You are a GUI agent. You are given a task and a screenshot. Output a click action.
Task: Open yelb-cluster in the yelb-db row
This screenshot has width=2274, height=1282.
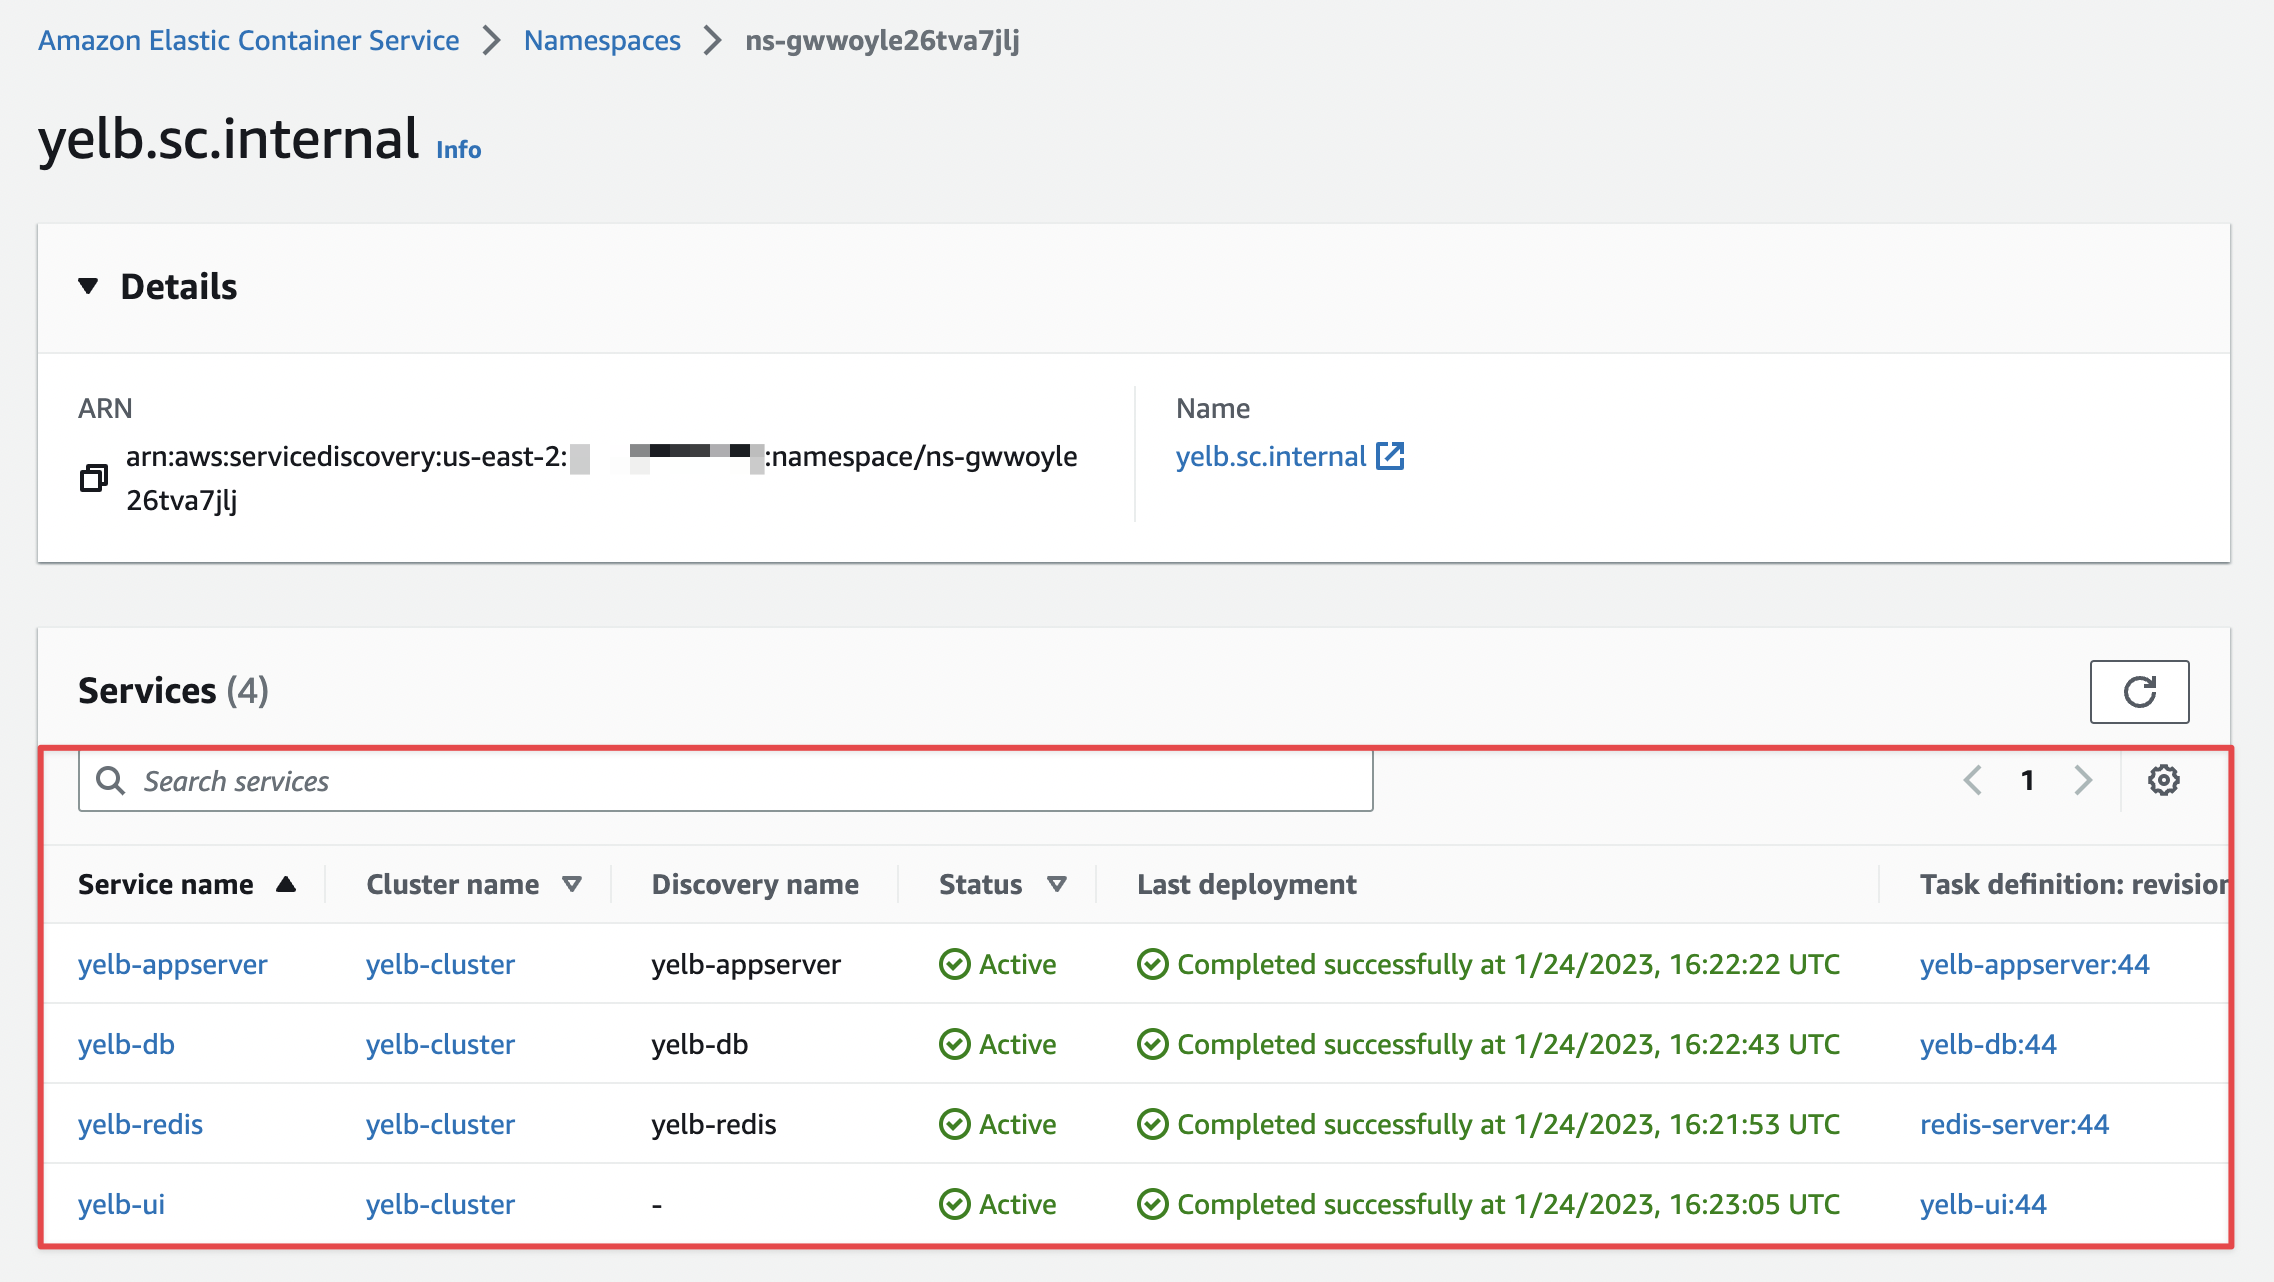point(440,1044)
